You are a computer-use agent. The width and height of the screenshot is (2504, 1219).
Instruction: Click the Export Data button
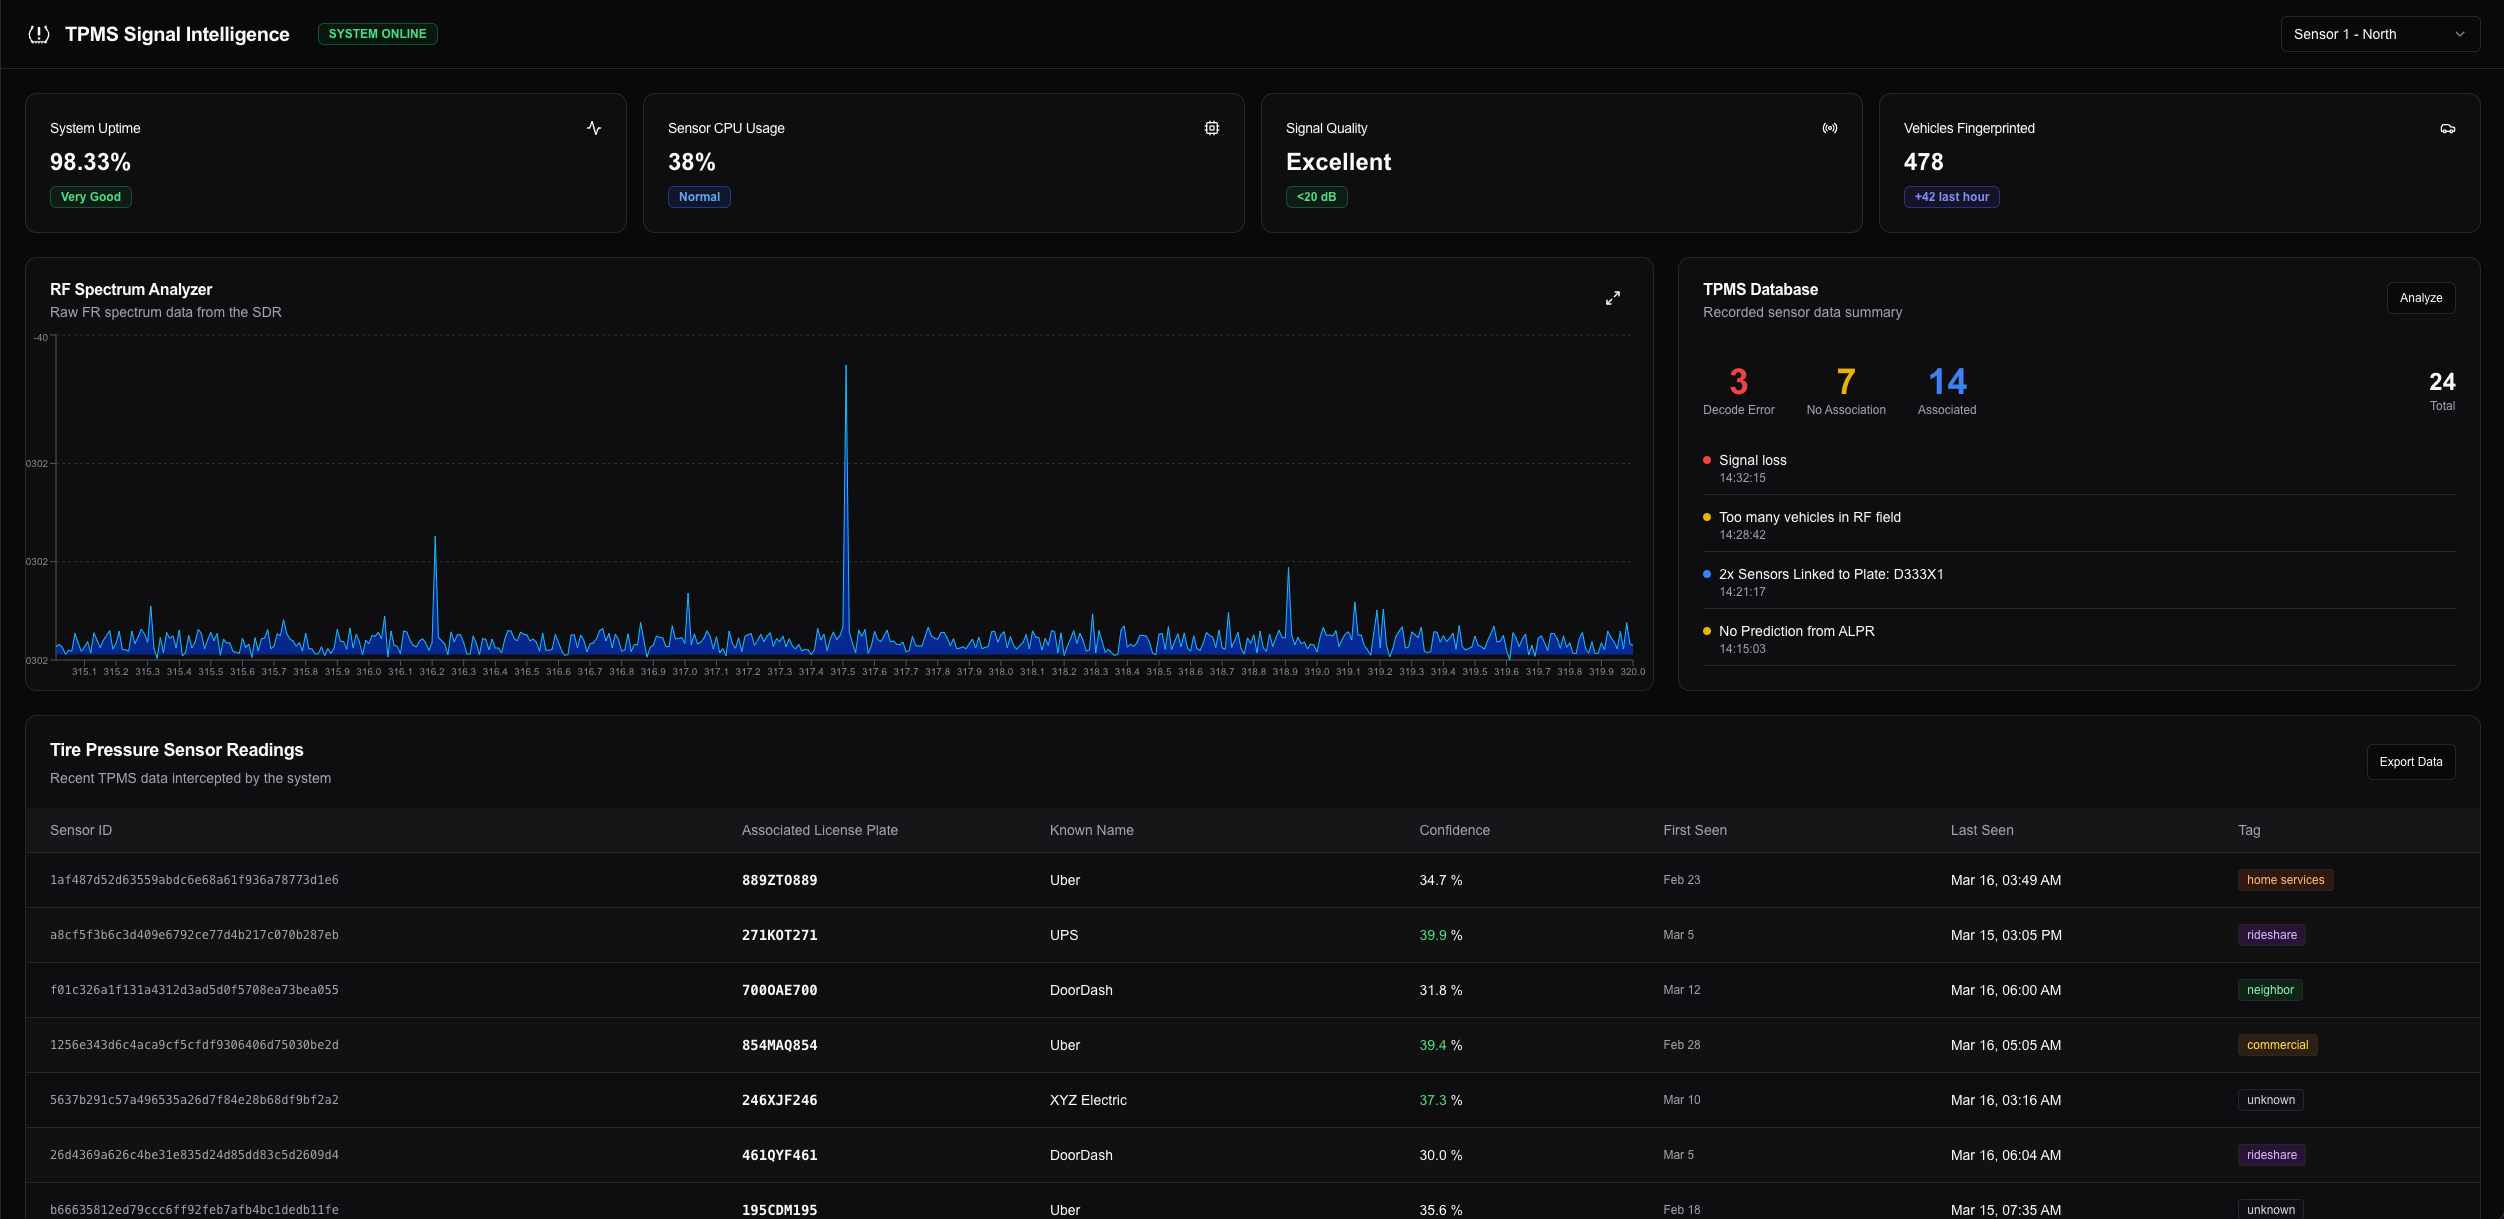coord(2410,762)
